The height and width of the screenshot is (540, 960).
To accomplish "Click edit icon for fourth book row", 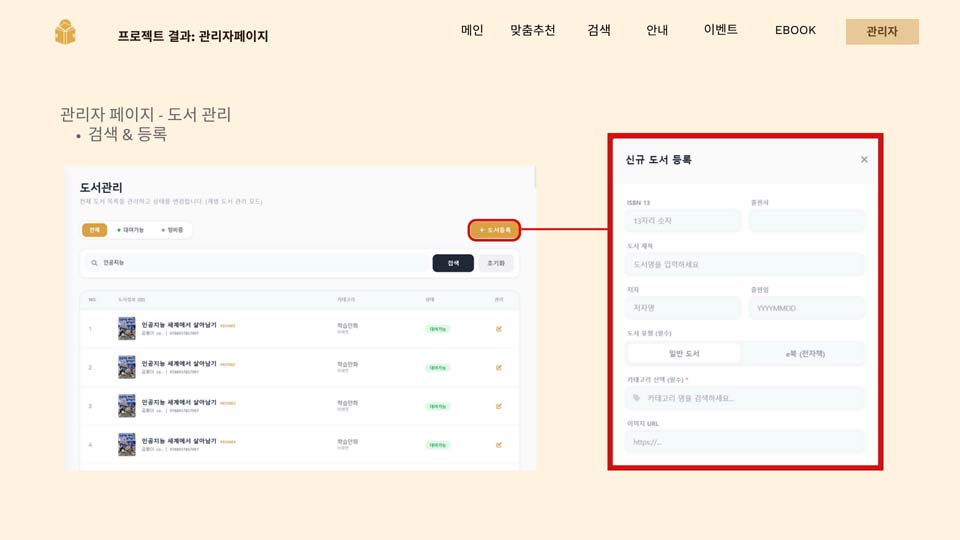I will (499, 445).
